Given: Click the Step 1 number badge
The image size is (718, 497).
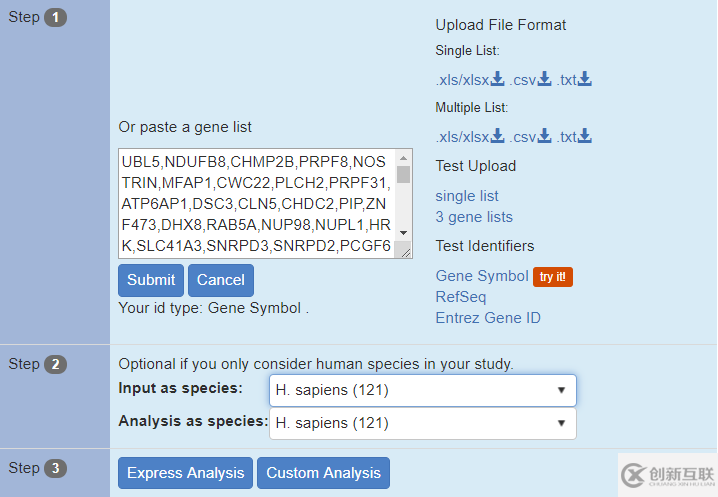Looking at the screenshot, I should [x=55, y=17].
